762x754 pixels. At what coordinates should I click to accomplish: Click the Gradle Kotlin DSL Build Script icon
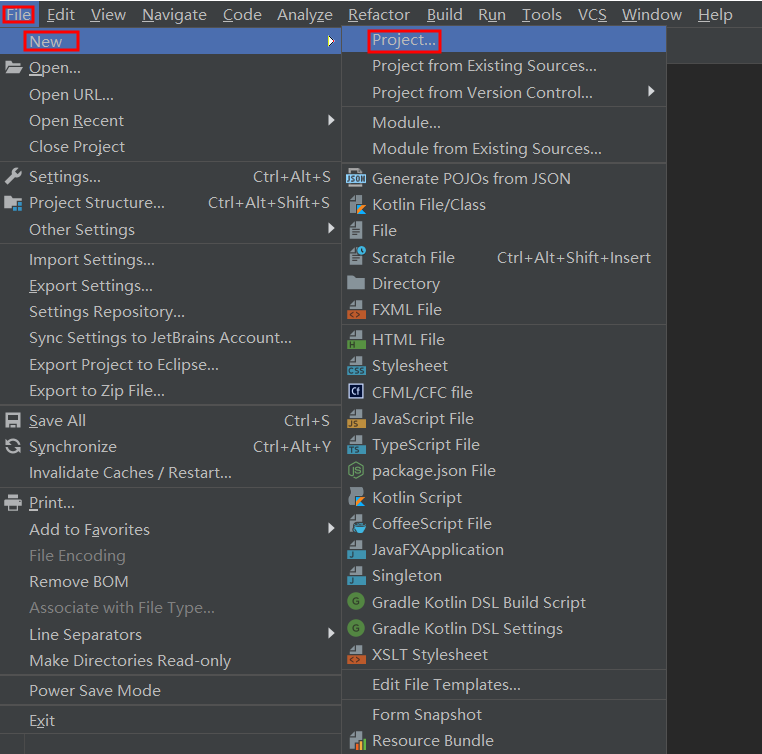pyautogui.click(x=356, y=602)
